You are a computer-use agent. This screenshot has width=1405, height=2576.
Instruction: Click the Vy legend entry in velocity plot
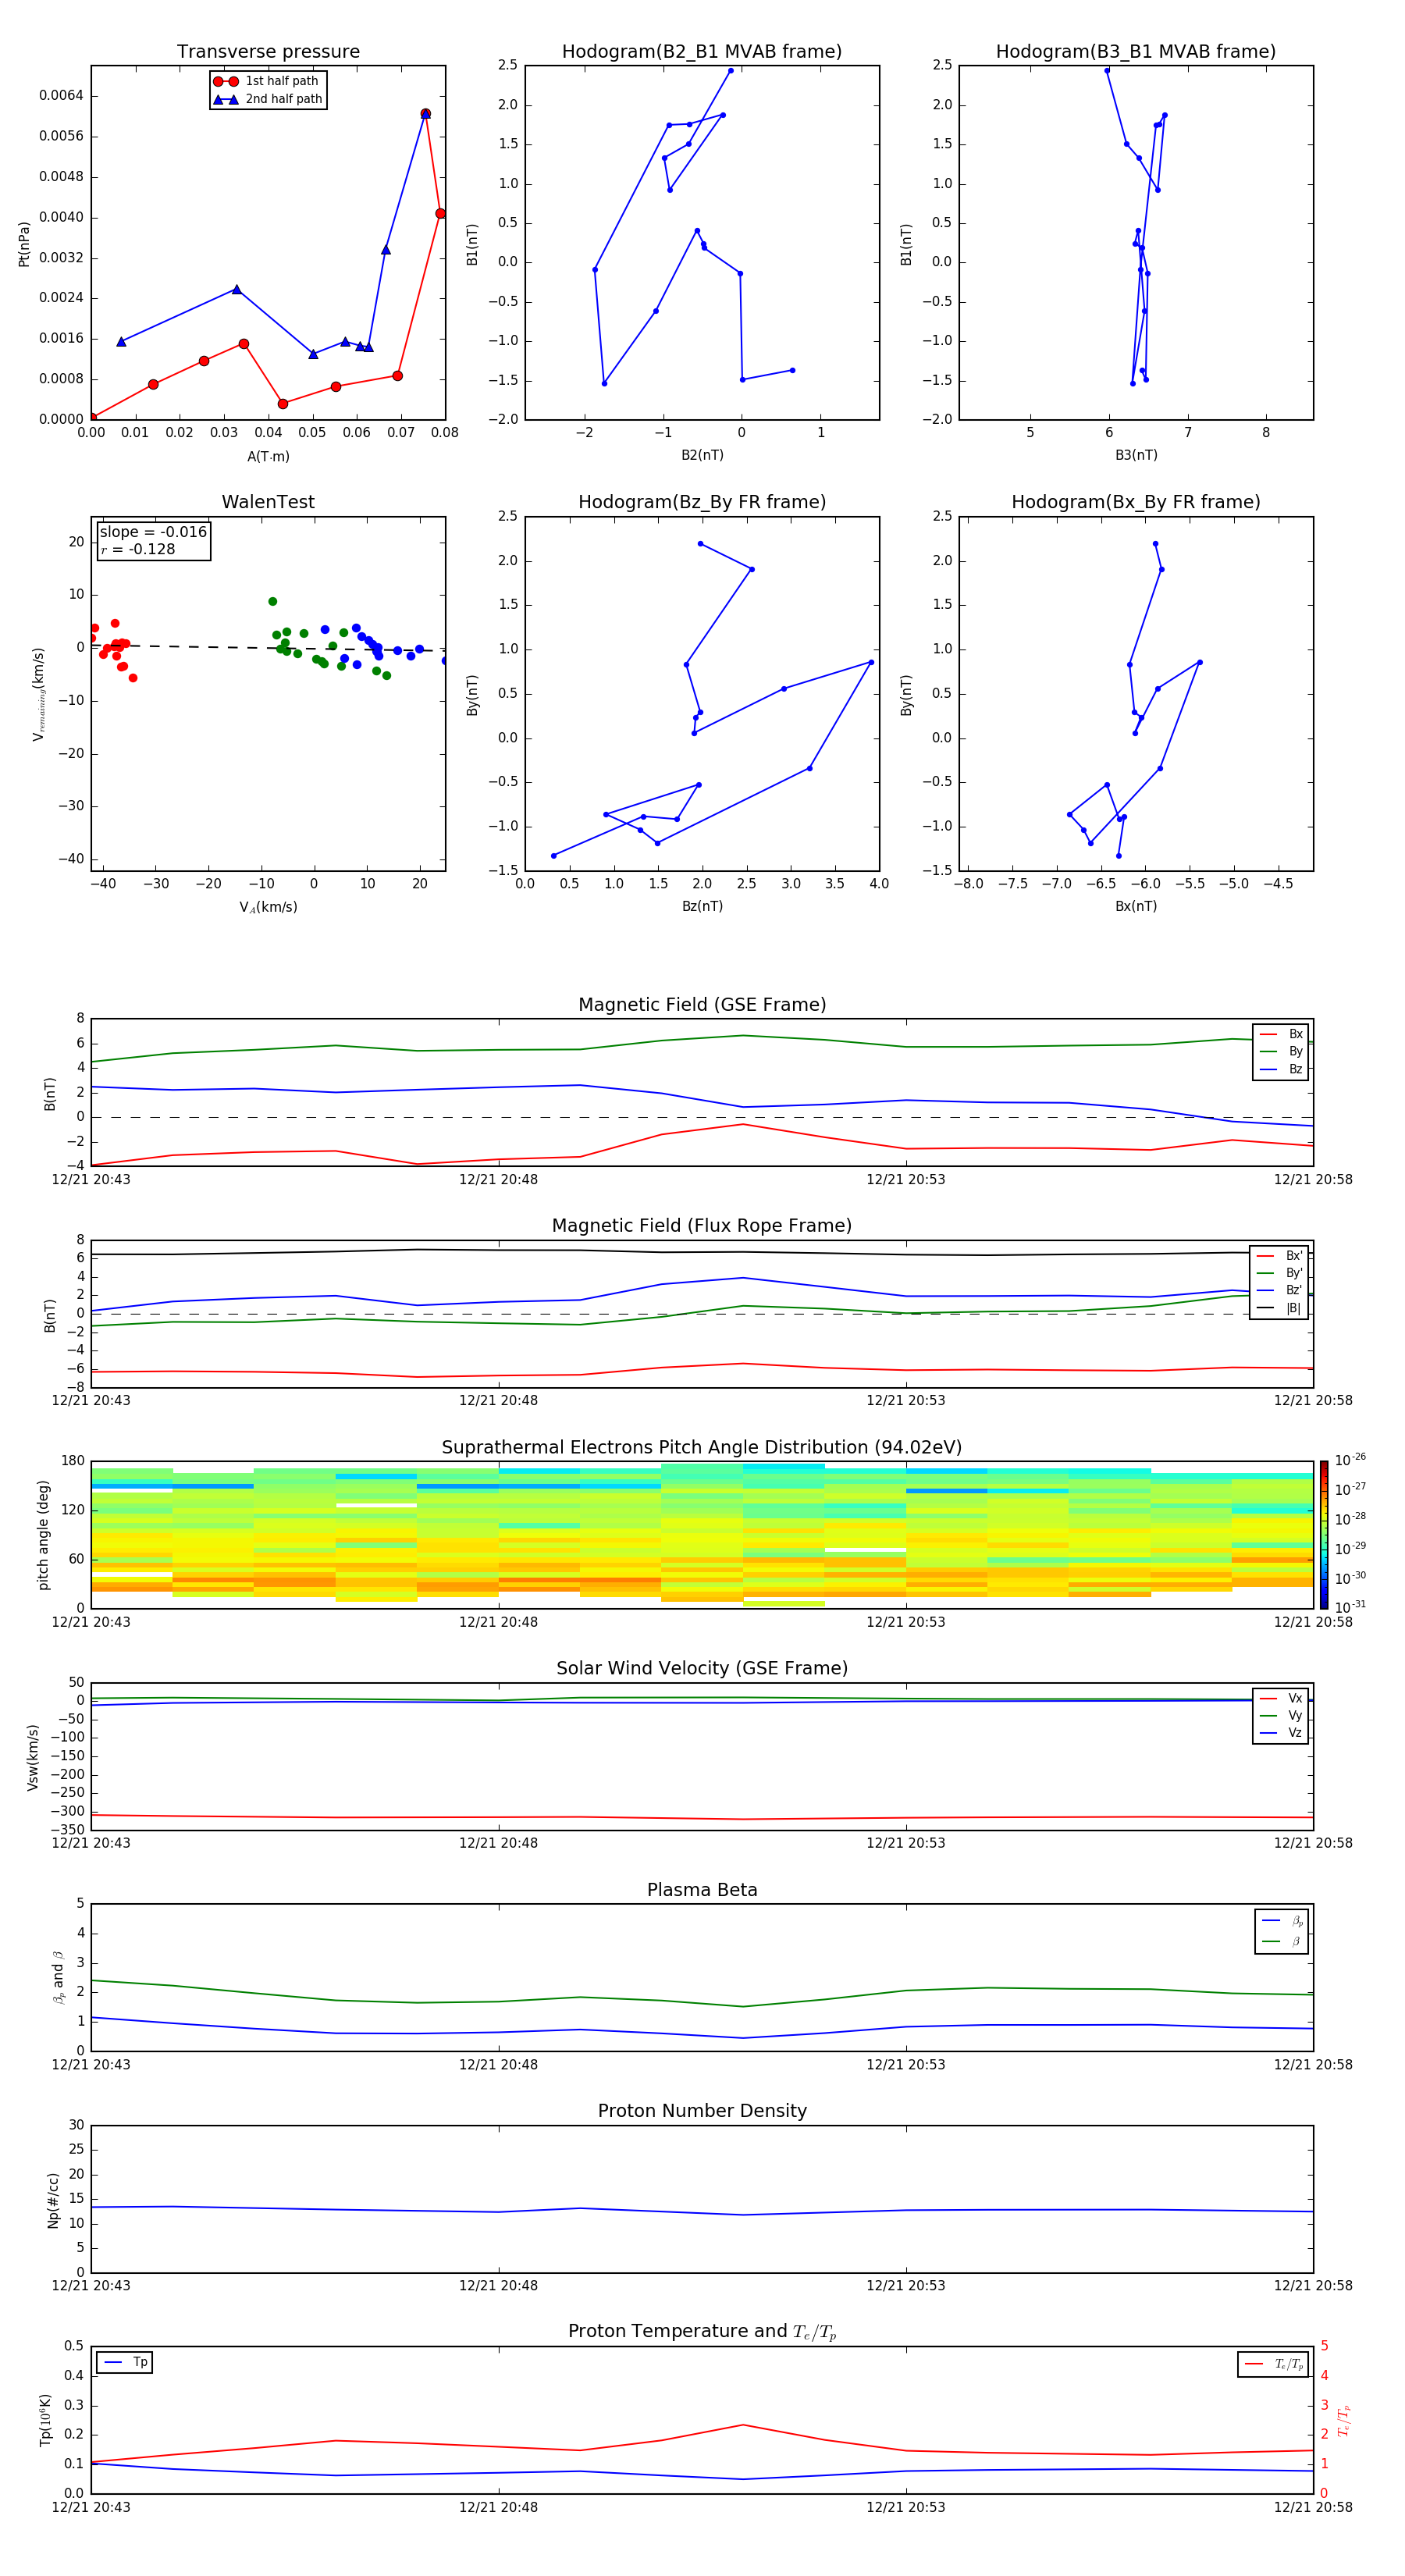coord(1281,1716)
